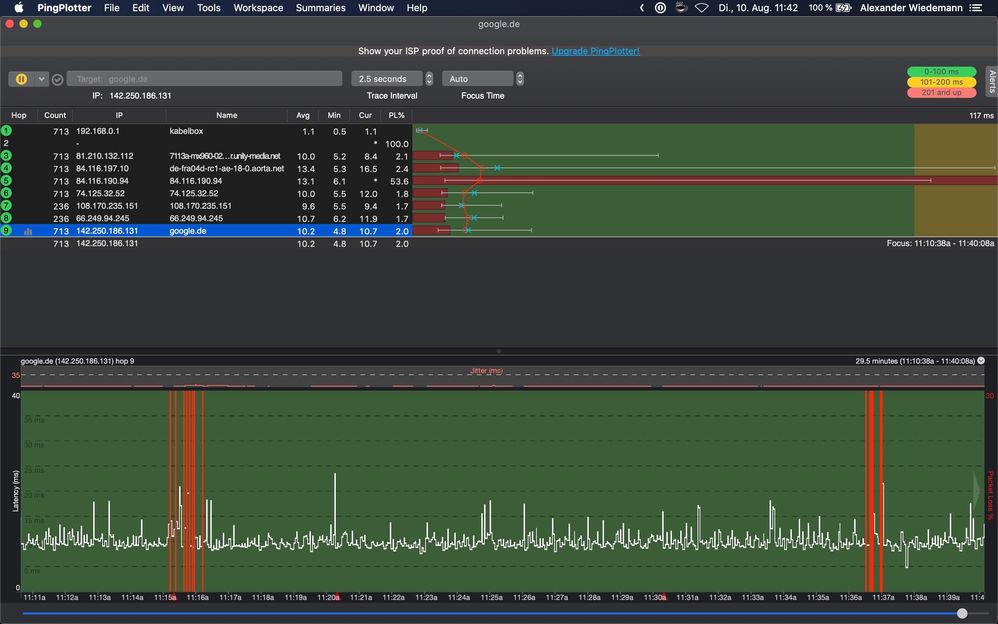Click the red marker at 11:20a on timeline
The width and height of the screenshot is (998, 624).
[x=337, y=597]
